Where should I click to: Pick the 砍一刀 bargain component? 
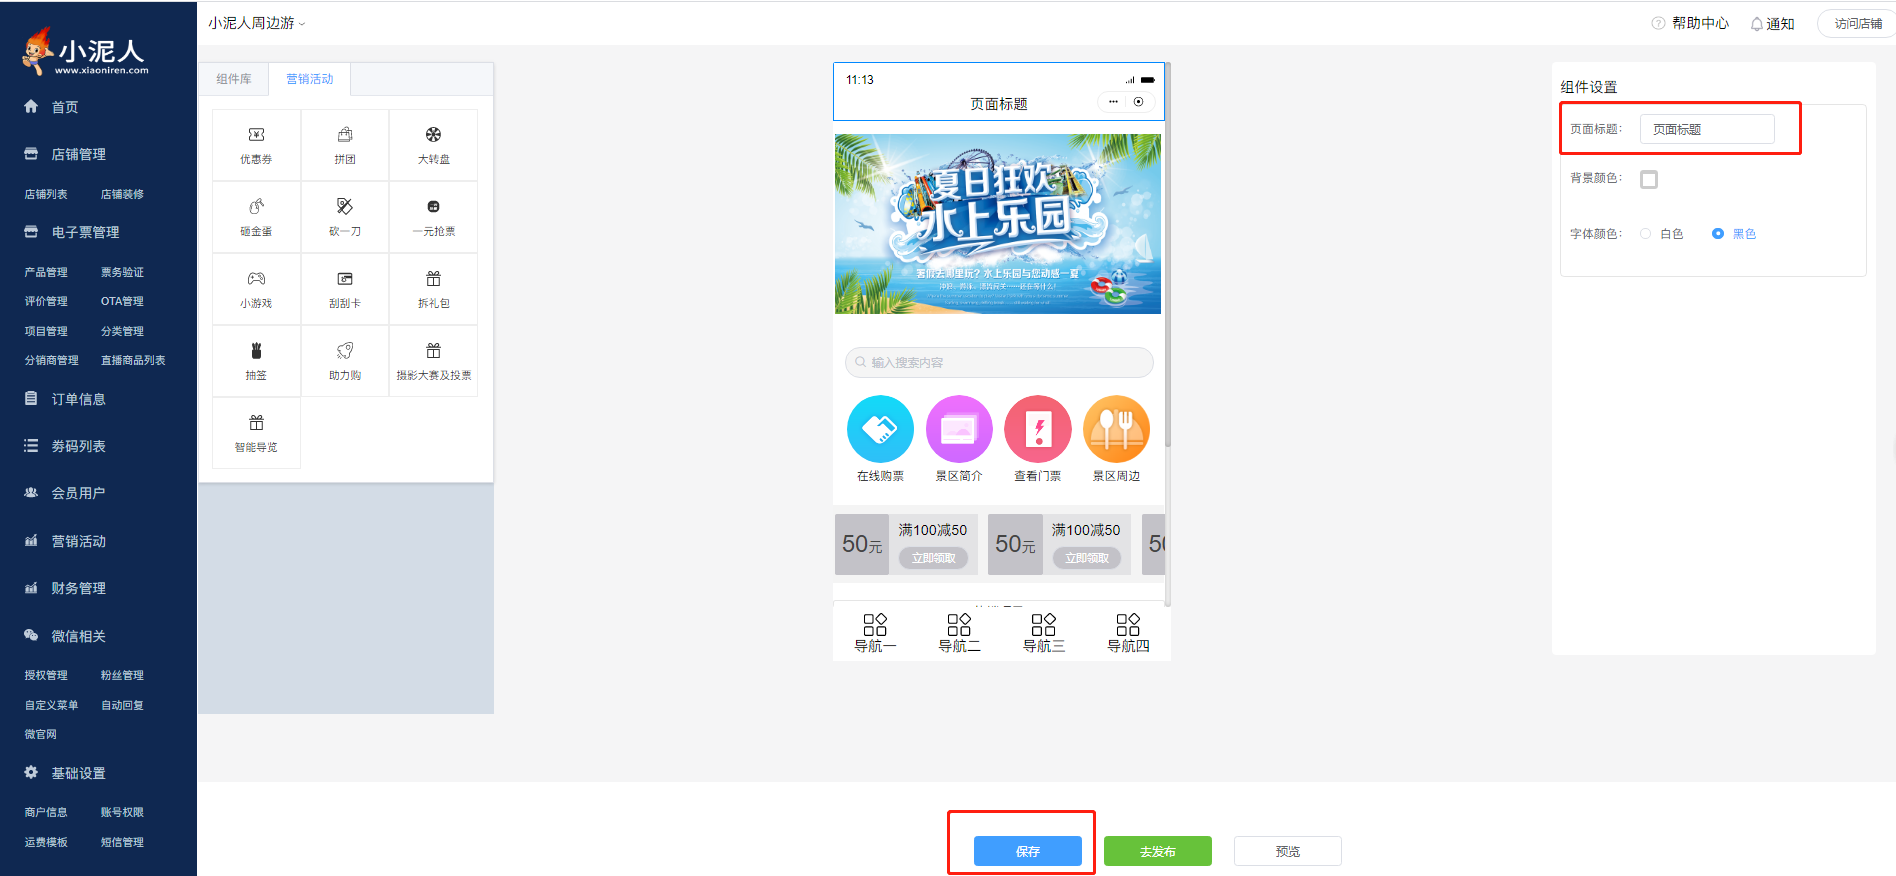345,217
